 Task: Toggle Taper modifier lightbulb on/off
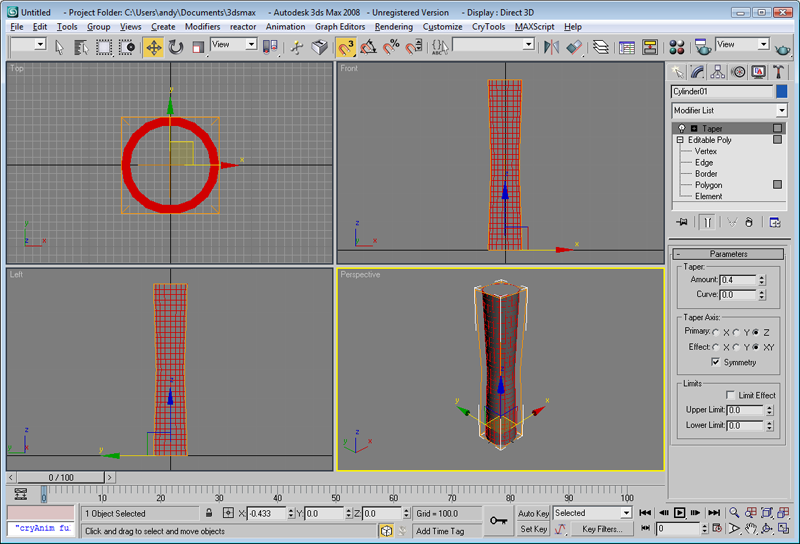[682, 128]
